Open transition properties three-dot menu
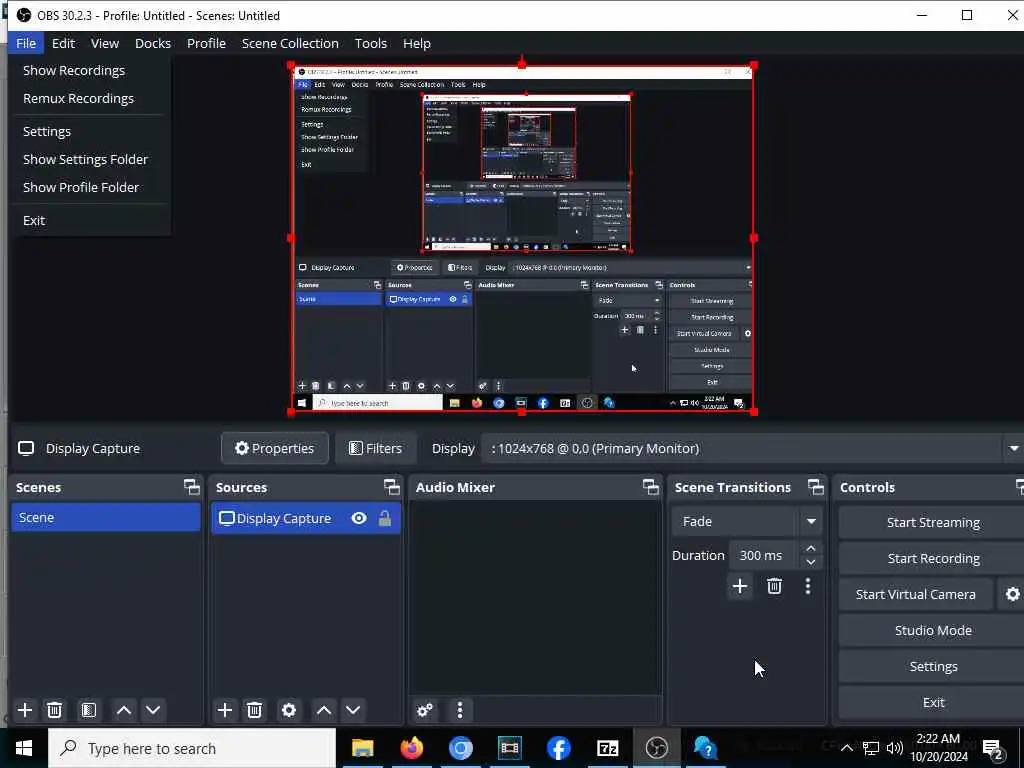Image resolution: width=1024 pixels, height=768 pixels. click(808, 586)
